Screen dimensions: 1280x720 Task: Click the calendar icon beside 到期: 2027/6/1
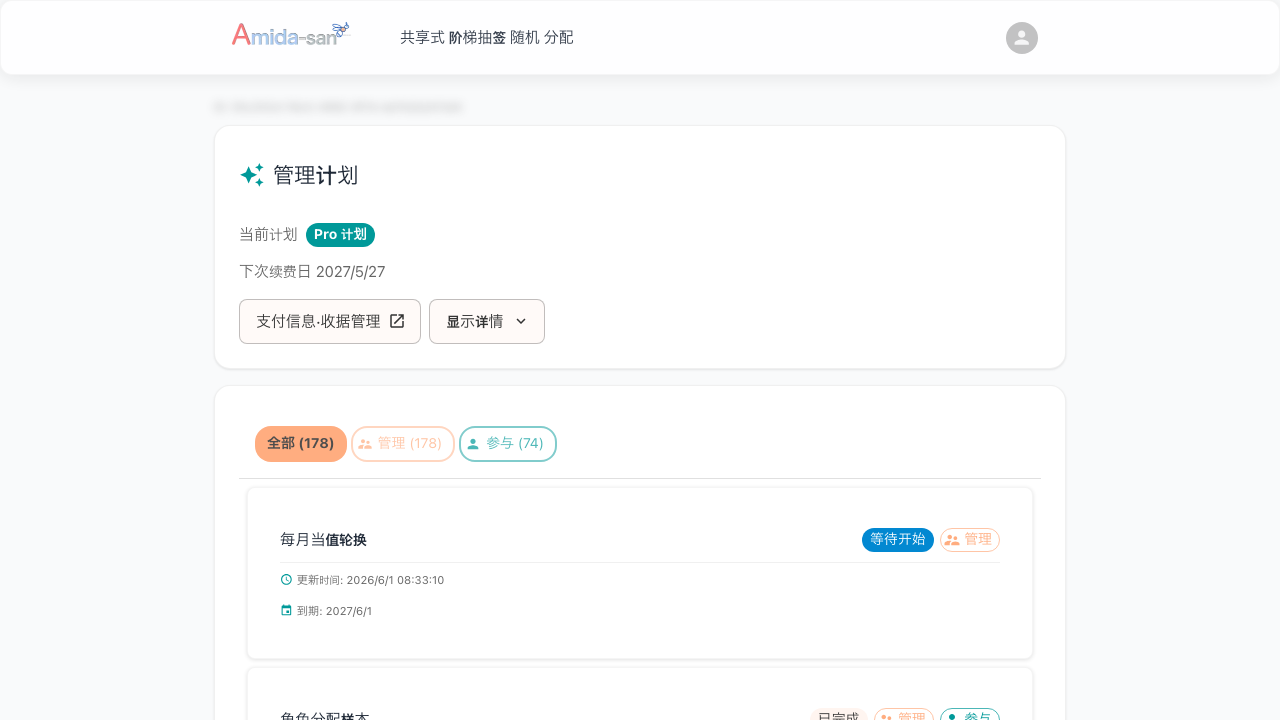tap(286, 610)
